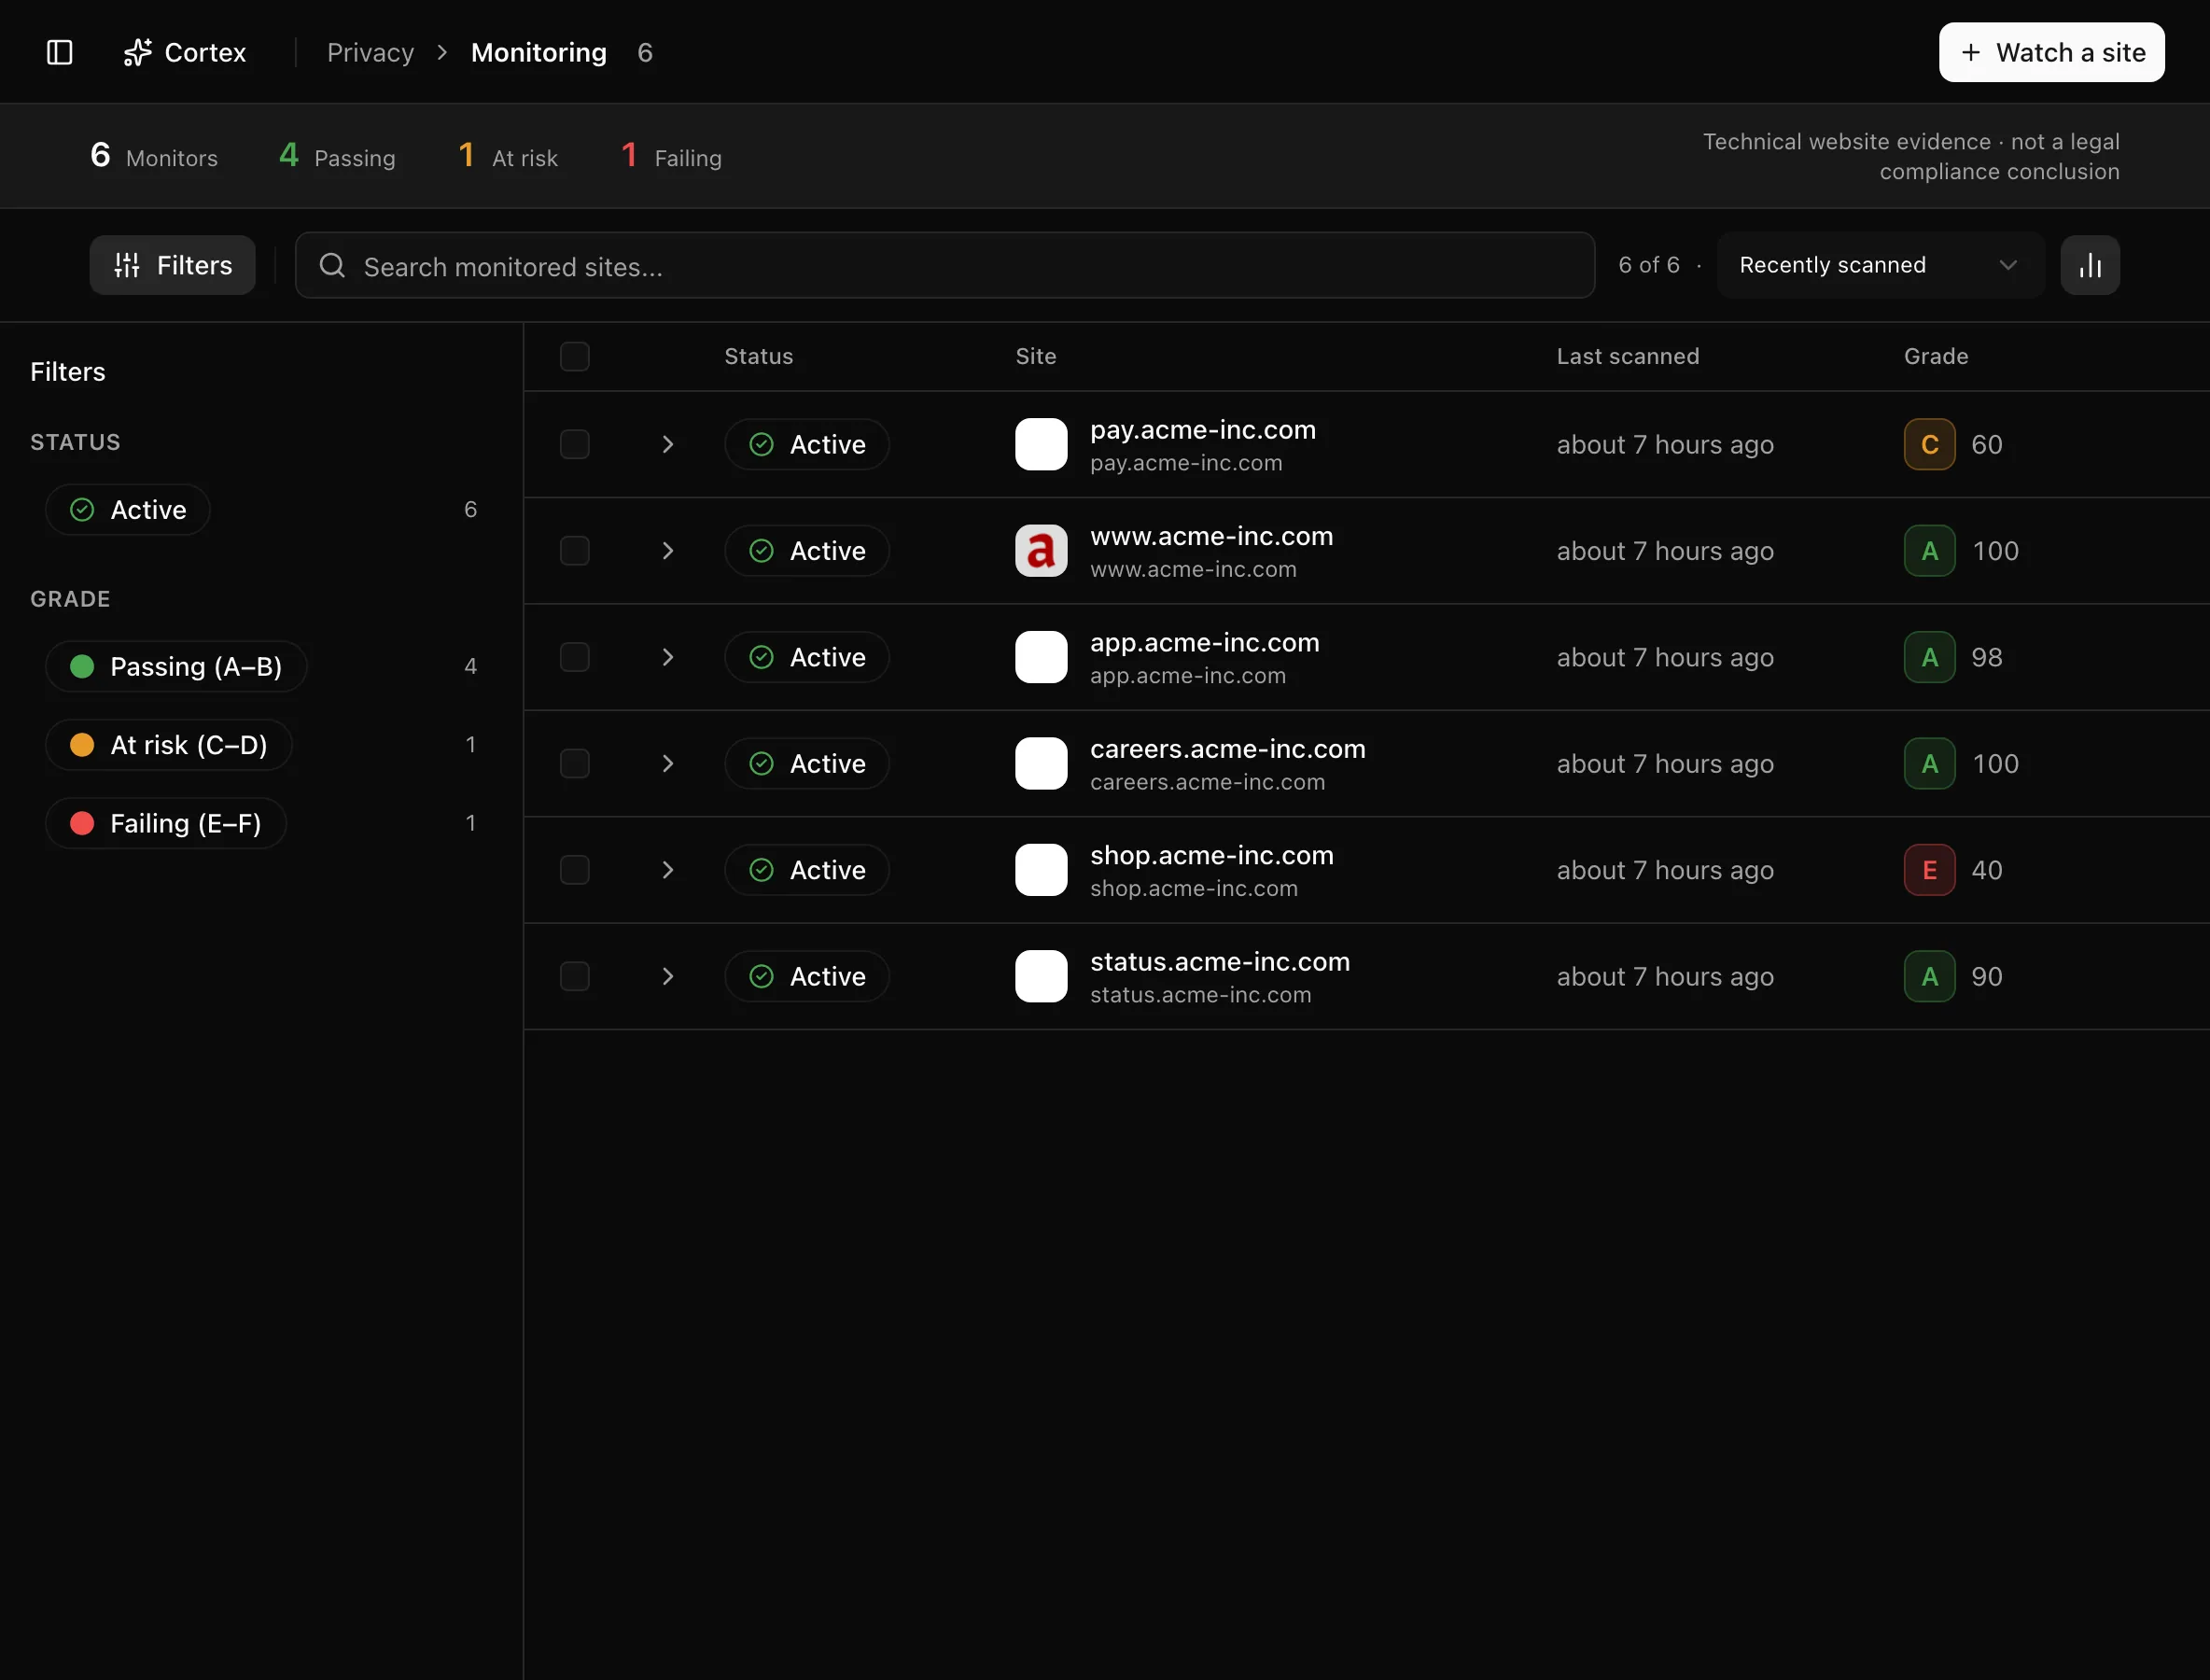The width and height of the screenshot is (2210, 1680).
Task: Click the app.acme-inc.com site favicon
Action: [x=1041, y=657]
